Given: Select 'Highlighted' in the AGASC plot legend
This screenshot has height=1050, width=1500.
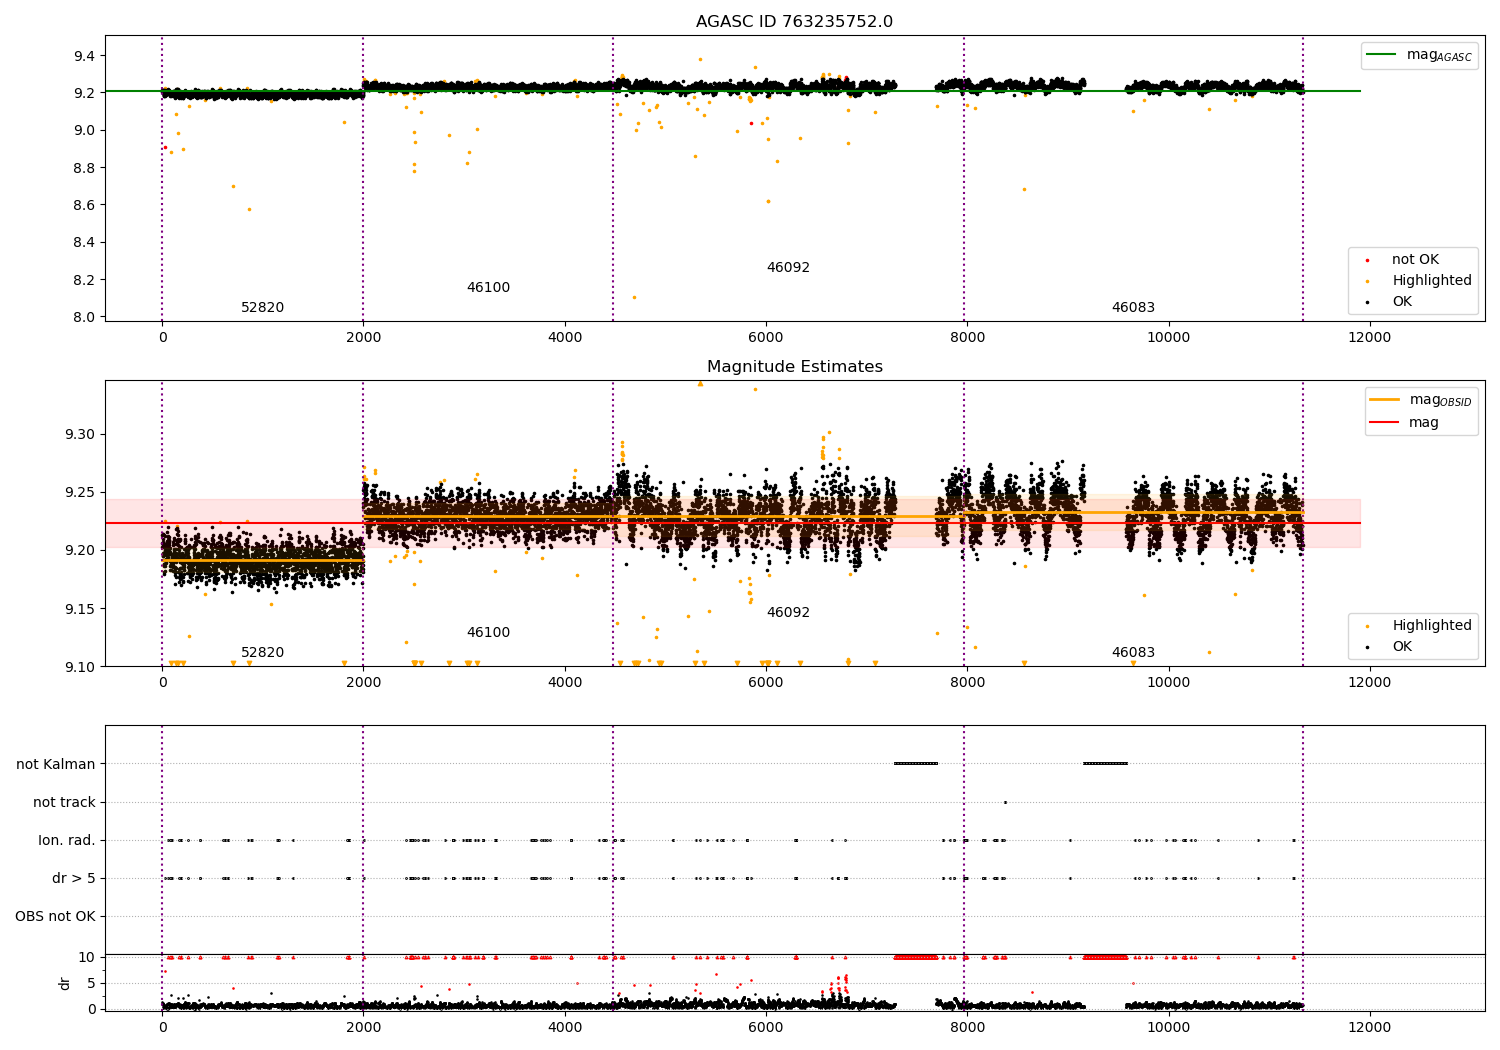Looking at the screenshot, I should [1431, 281].
